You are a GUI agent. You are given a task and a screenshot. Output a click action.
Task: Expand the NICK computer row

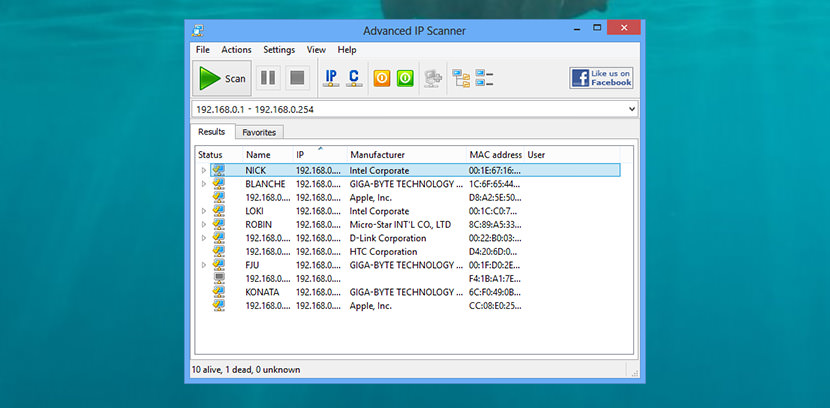(x=204, y=170)
